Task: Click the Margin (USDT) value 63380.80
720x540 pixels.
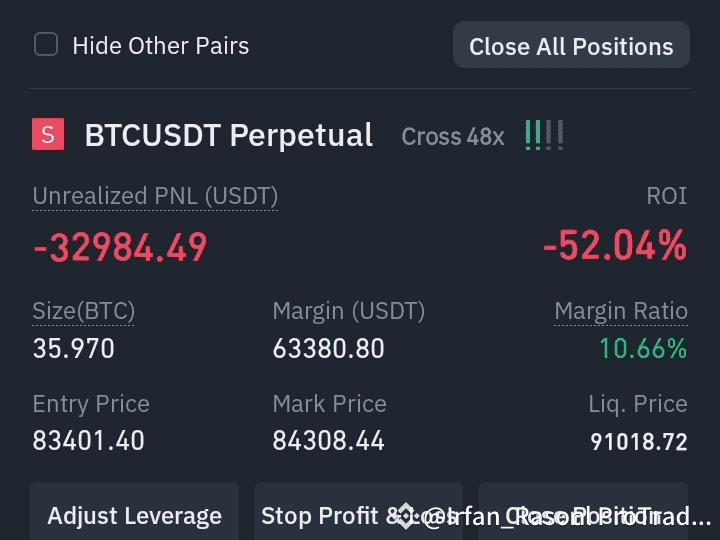Action: coord(328,349)
